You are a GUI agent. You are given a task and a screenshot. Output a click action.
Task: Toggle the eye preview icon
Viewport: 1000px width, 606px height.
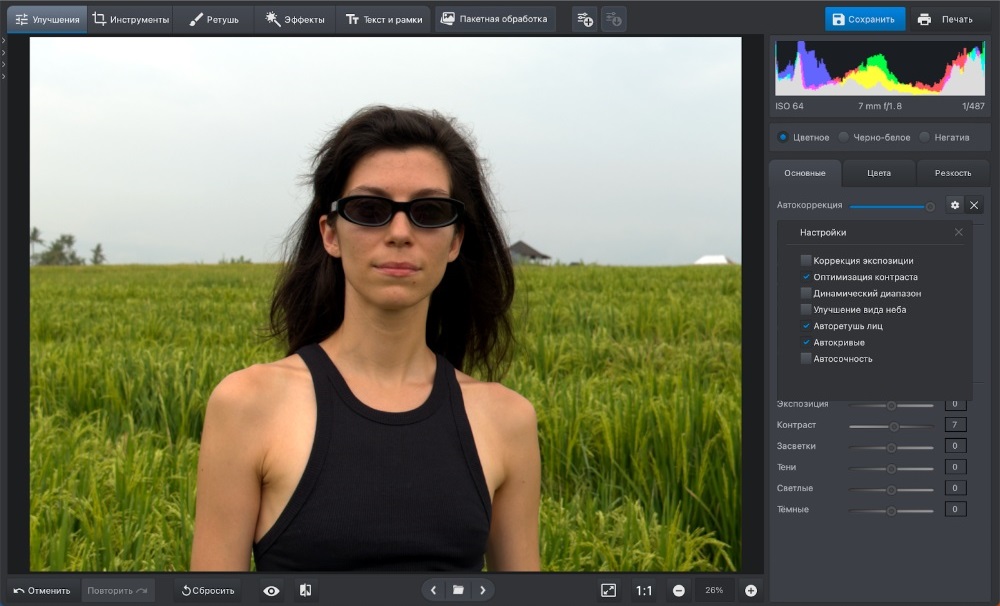click(x=271, y=591)
